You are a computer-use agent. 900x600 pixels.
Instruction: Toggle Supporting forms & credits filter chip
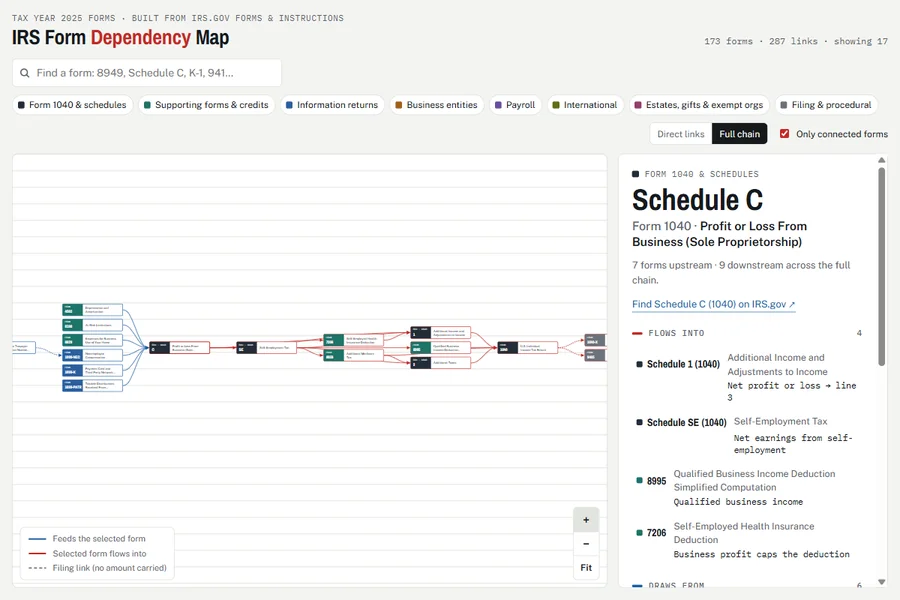206,105
